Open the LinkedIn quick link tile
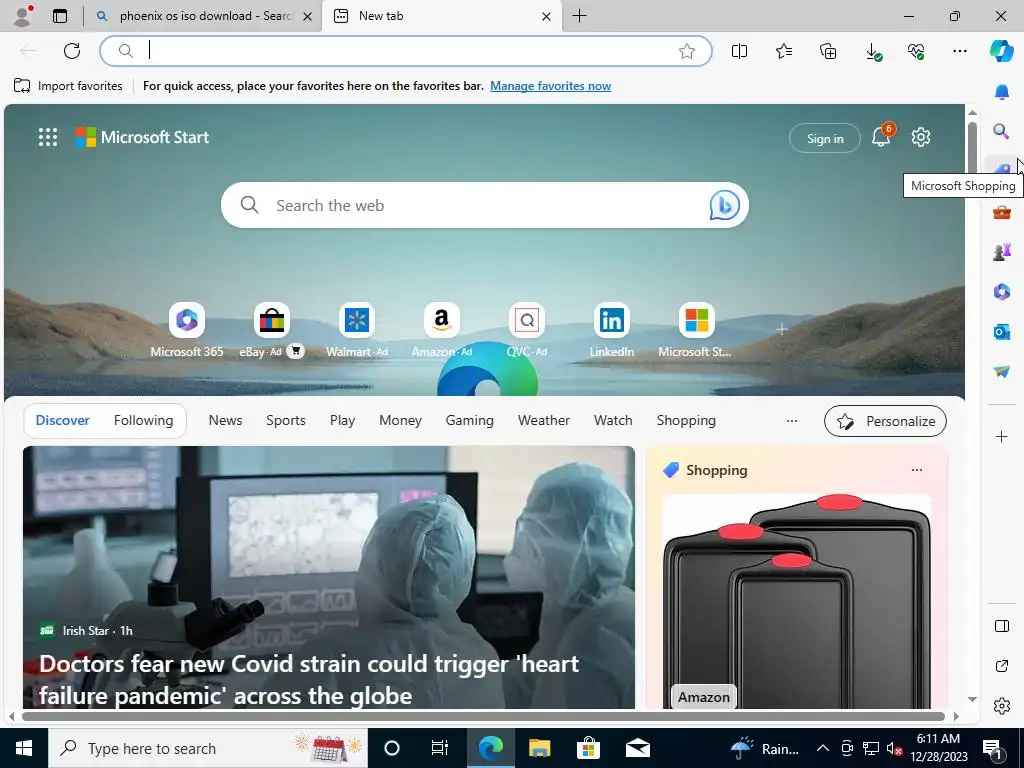 click(x=611, y=330)
